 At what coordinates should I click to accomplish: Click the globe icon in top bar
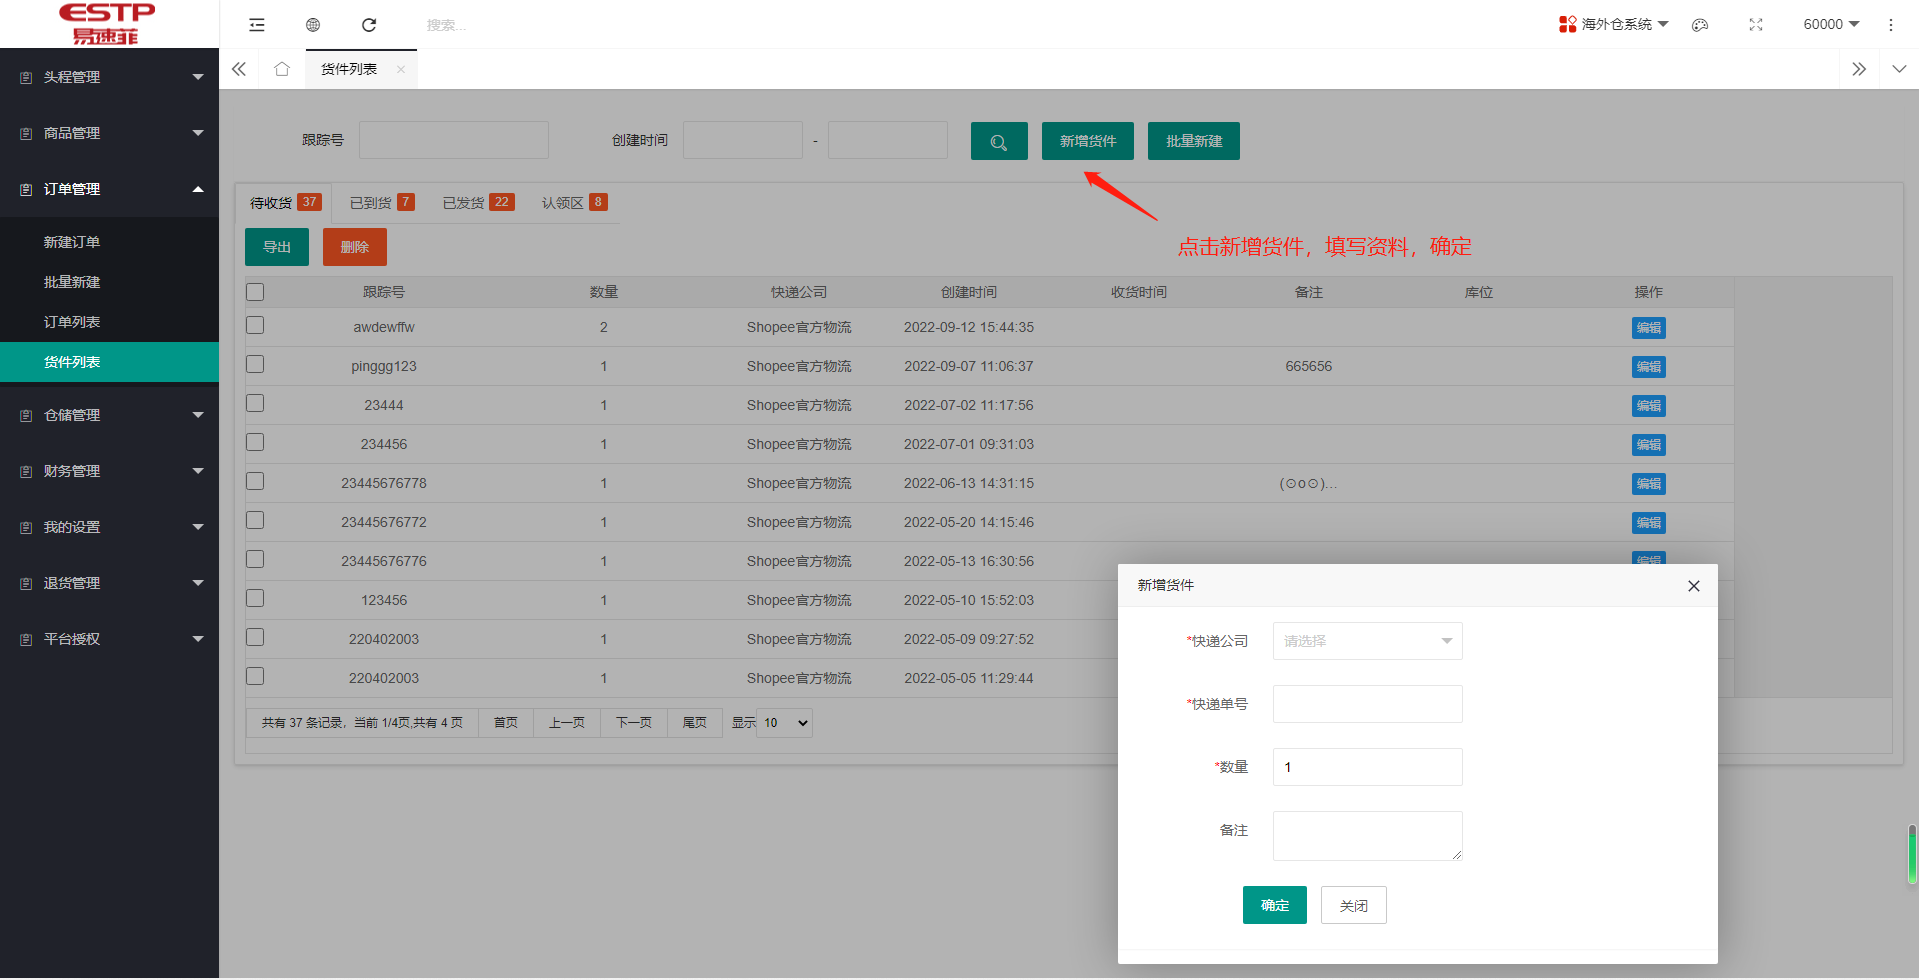[x=313, y=25]
